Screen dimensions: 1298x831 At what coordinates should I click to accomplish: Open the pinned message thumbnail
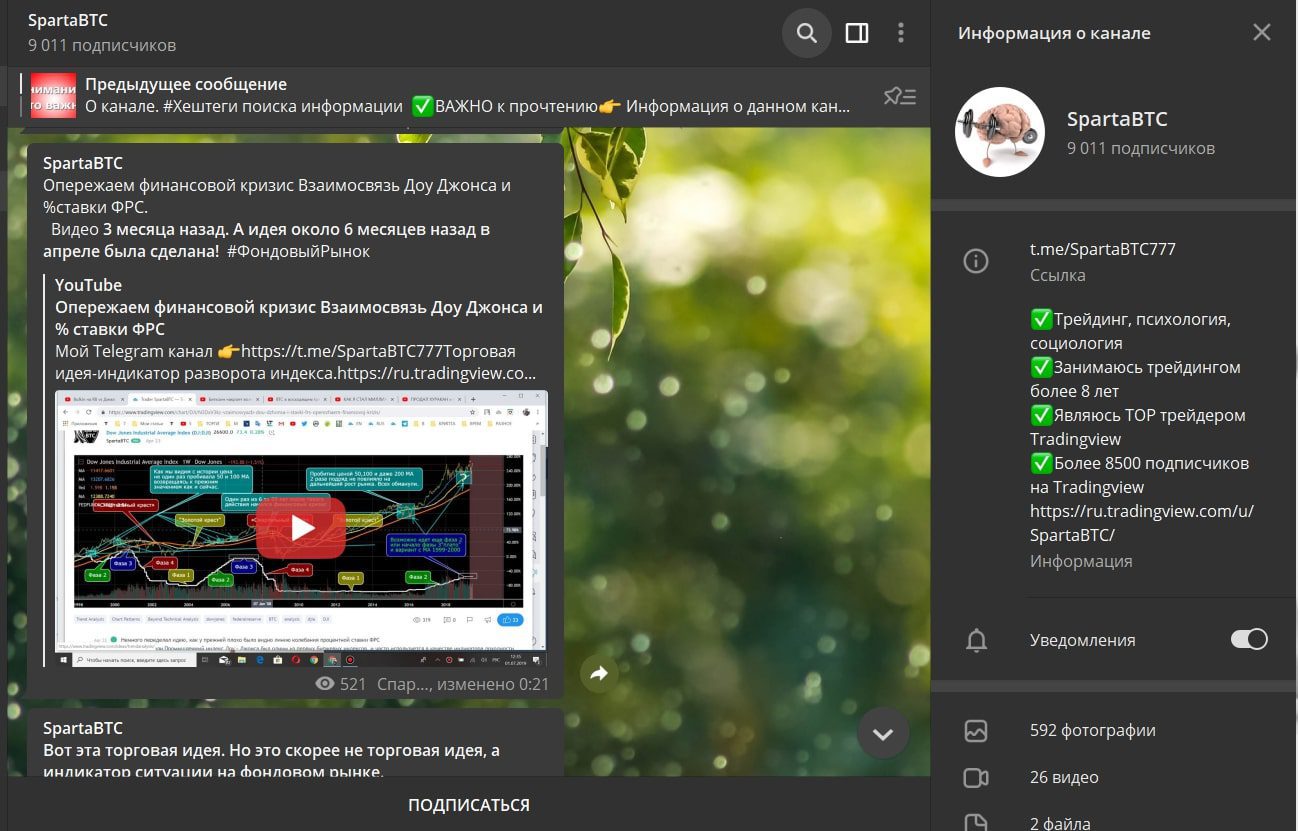click(x=53, y=96)
